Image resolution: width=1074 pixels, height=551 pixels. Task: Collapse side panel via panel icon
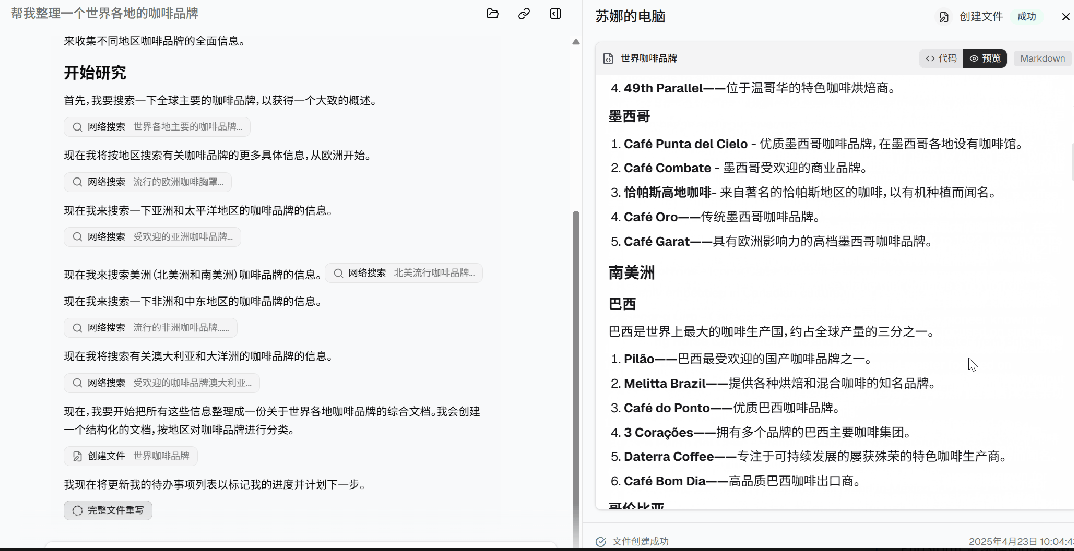(555, 14)
